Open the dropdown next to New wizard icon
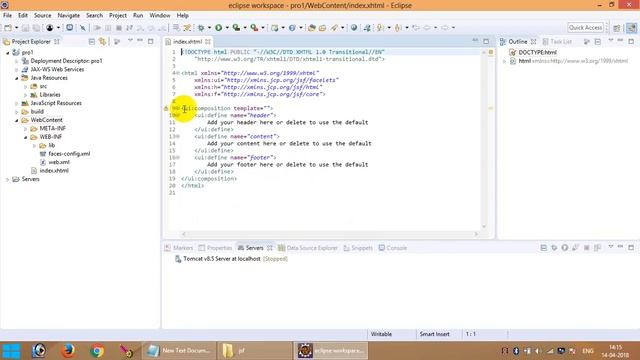 pyautogui.click(x=16, y=28)
